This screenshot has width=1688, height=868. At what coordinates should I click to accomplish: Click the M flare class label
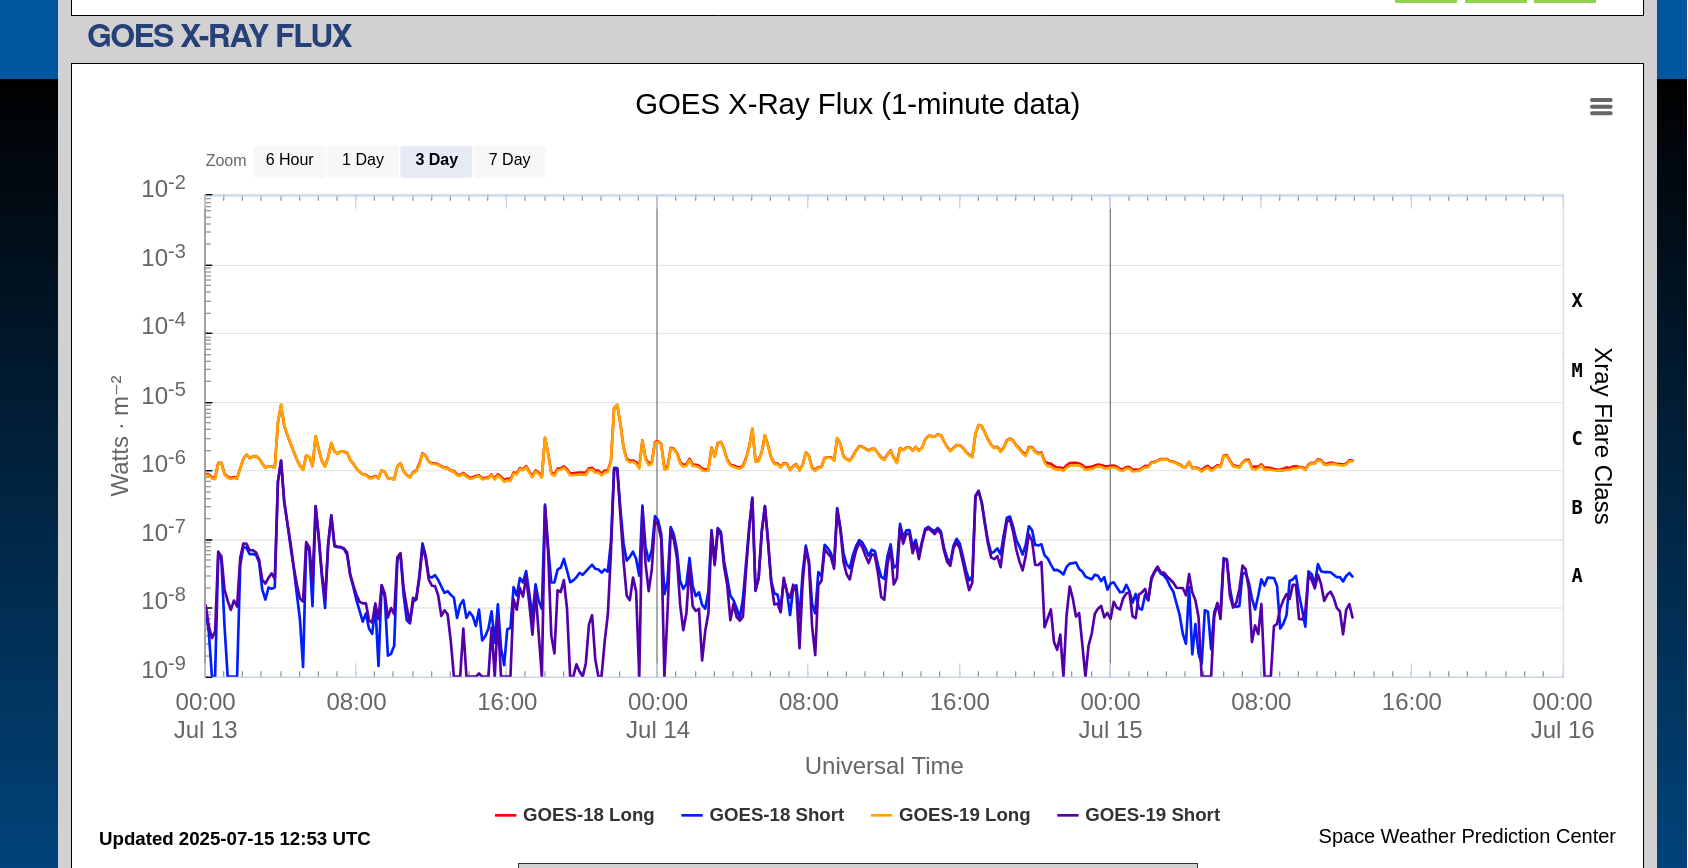pos(1577,370)
